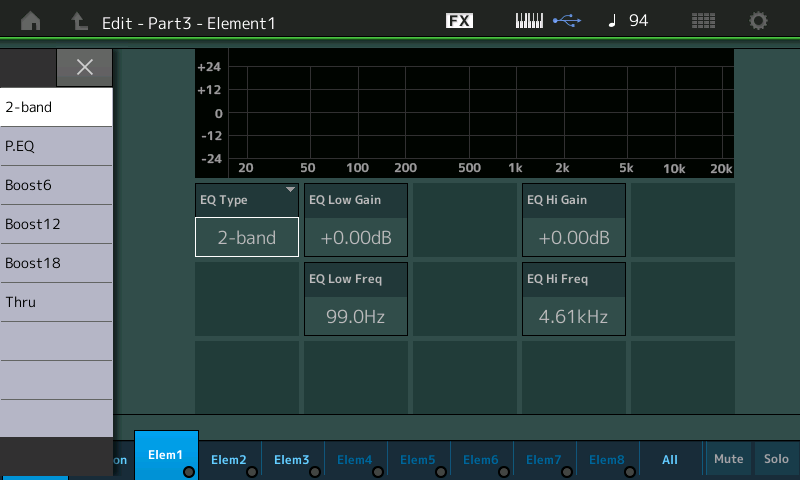Choose Boost18 EQ type
The height and width of the screenshot is (480, 800).
[x=56, y=263]
